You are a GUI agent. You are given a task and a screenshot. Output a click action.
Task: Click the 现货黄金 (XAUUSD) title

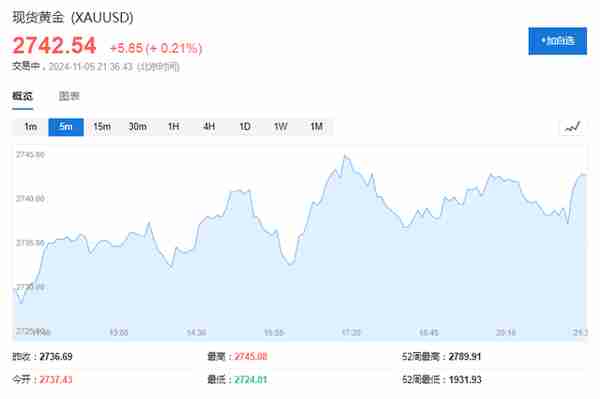tap(73, 17)
